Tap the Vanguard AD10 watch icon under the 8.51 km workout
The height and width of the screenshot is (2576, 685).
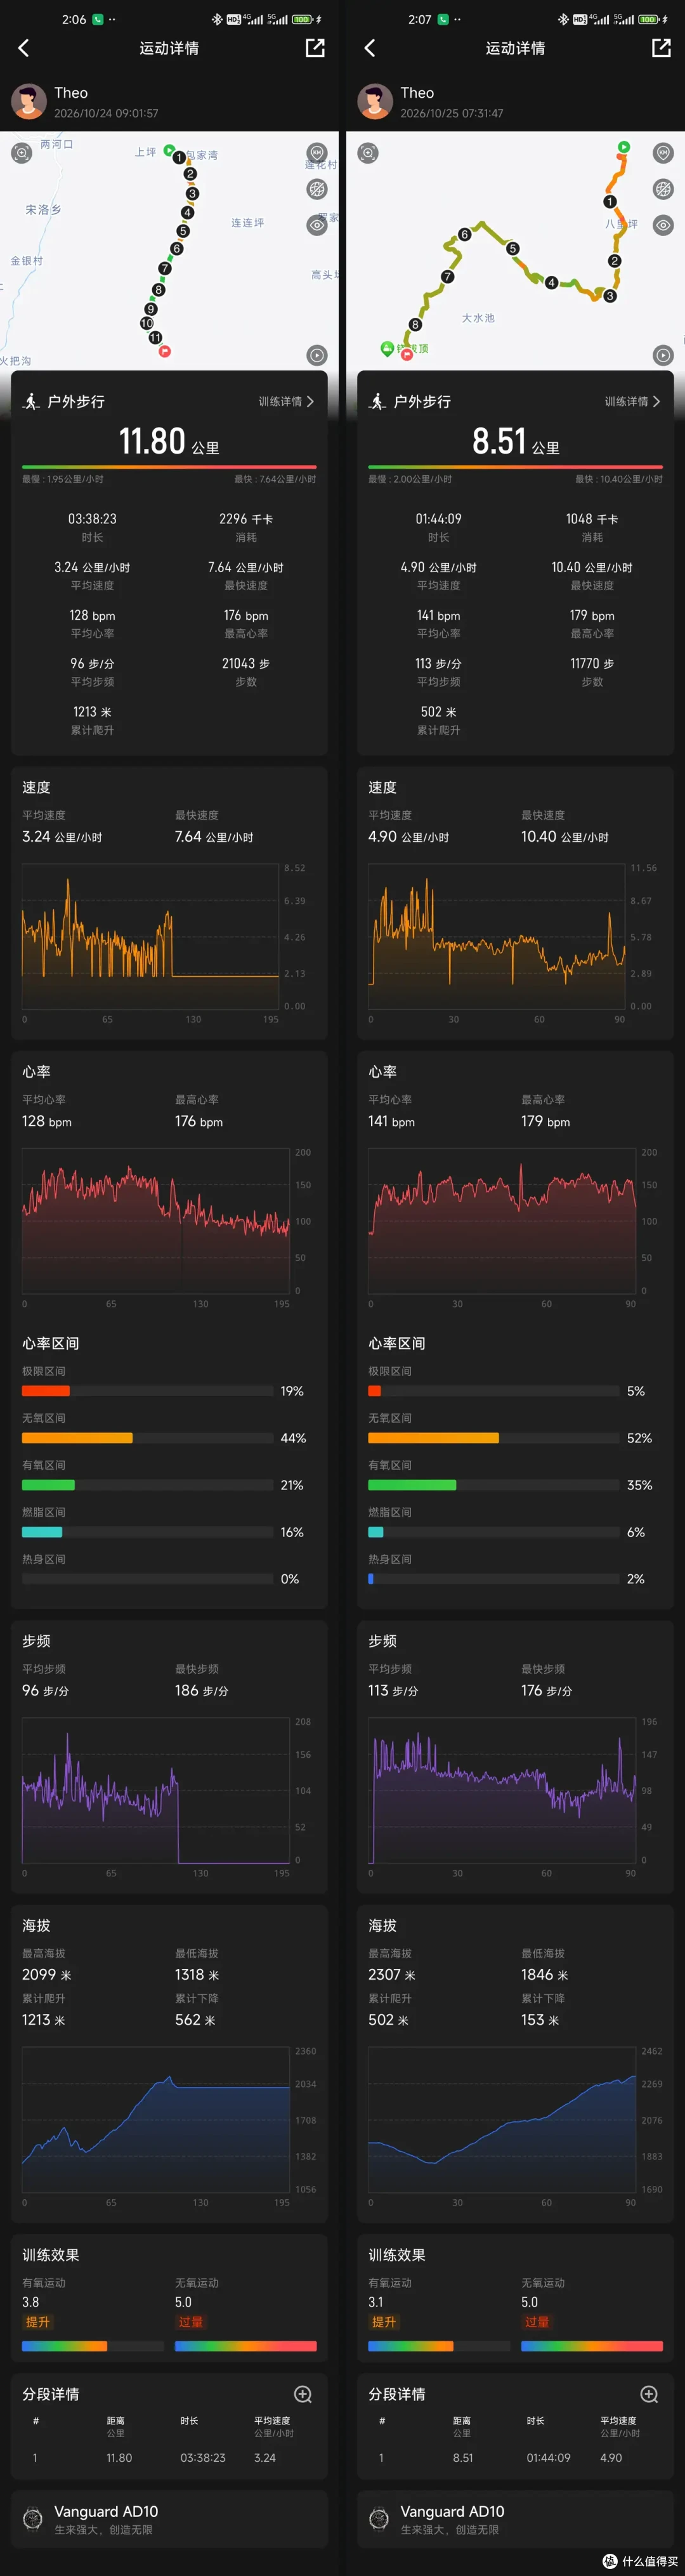379,2519
